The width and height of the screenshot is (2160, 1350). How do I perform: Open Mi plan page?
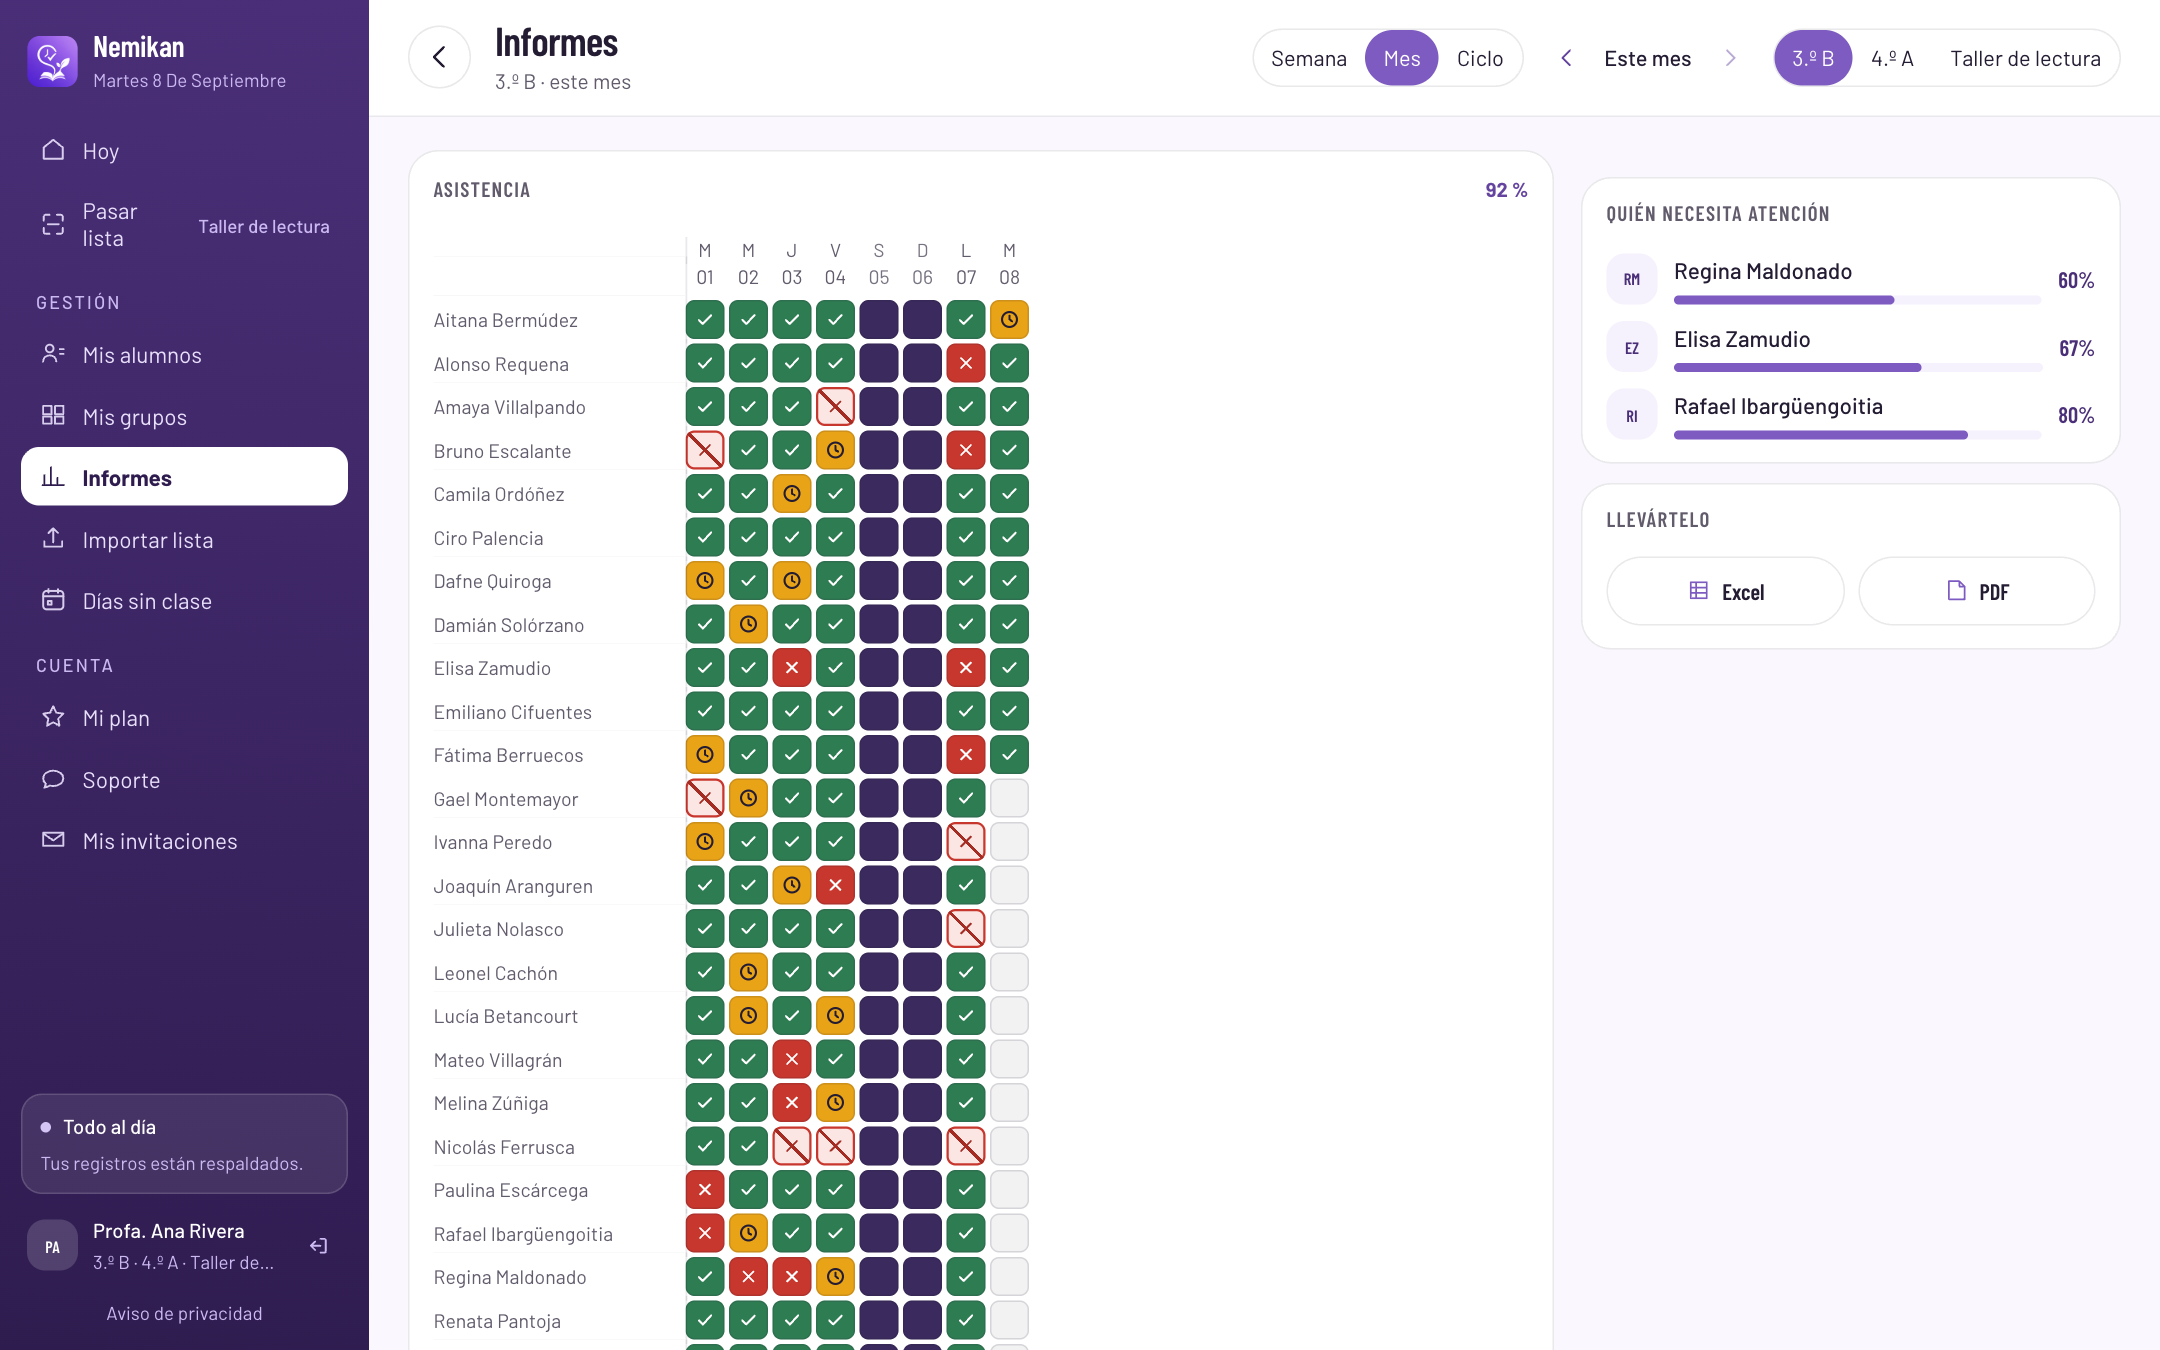click(x=184, y=718)
